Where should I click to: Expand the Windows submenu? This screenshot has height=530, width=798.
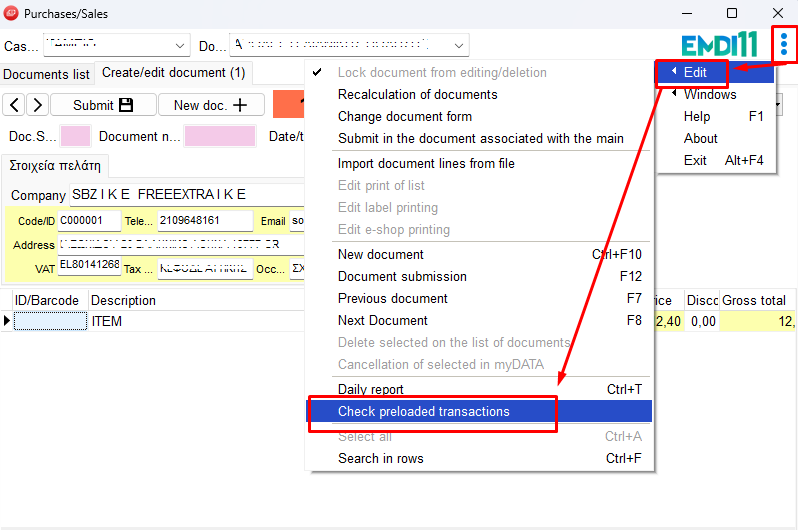tap(710, 95)
